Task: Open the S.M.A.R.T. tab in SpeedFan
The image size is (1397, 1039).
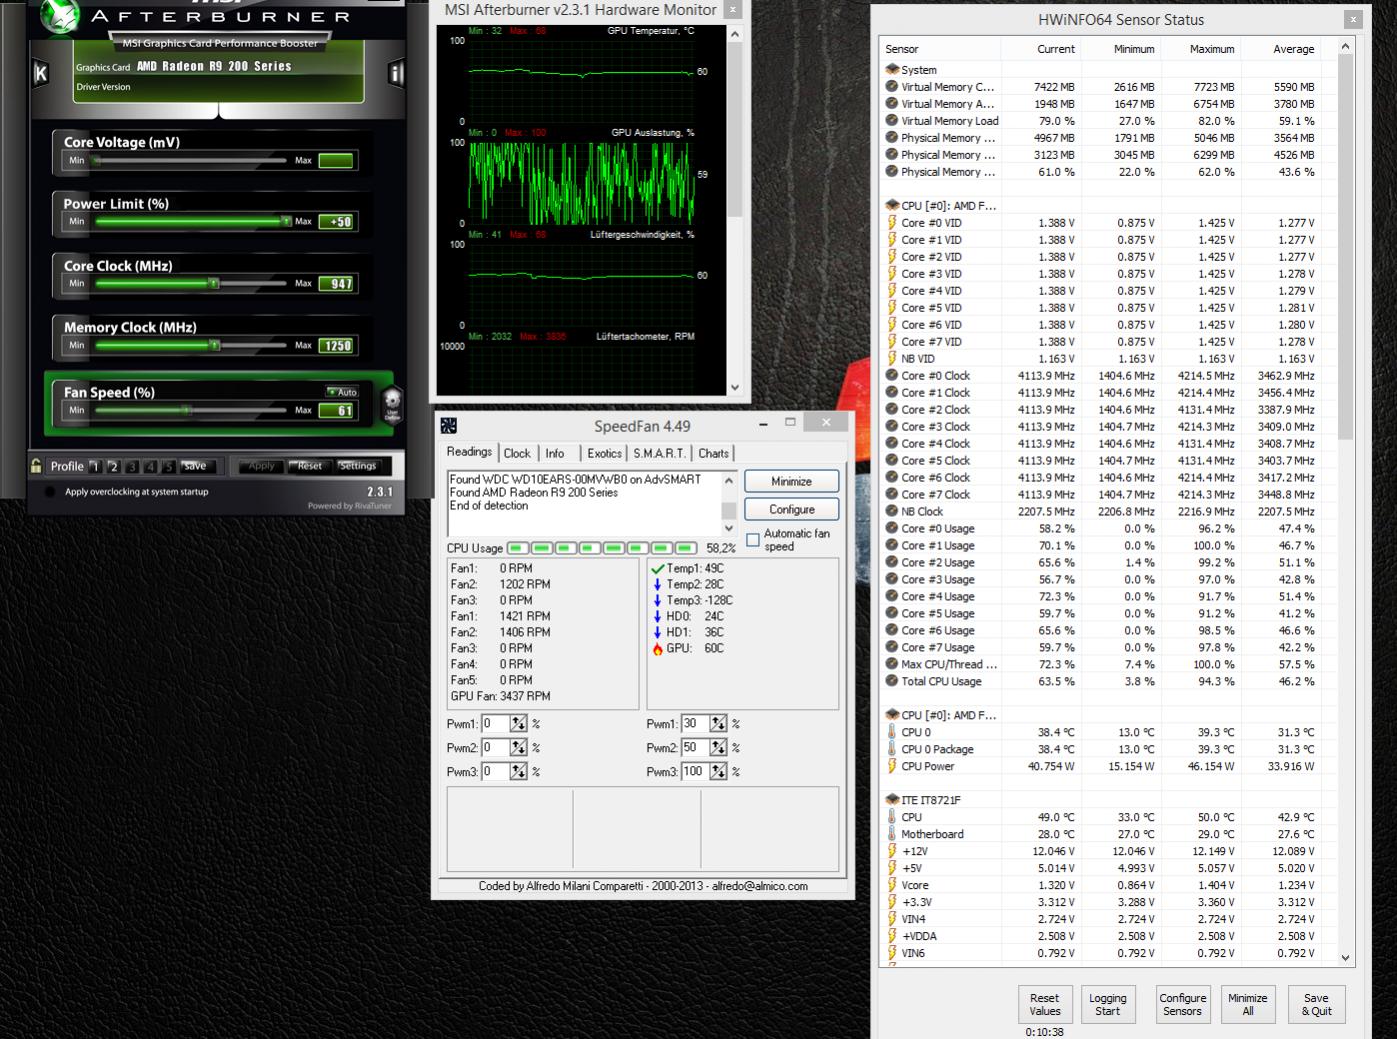Action: (x=660, y=453)
